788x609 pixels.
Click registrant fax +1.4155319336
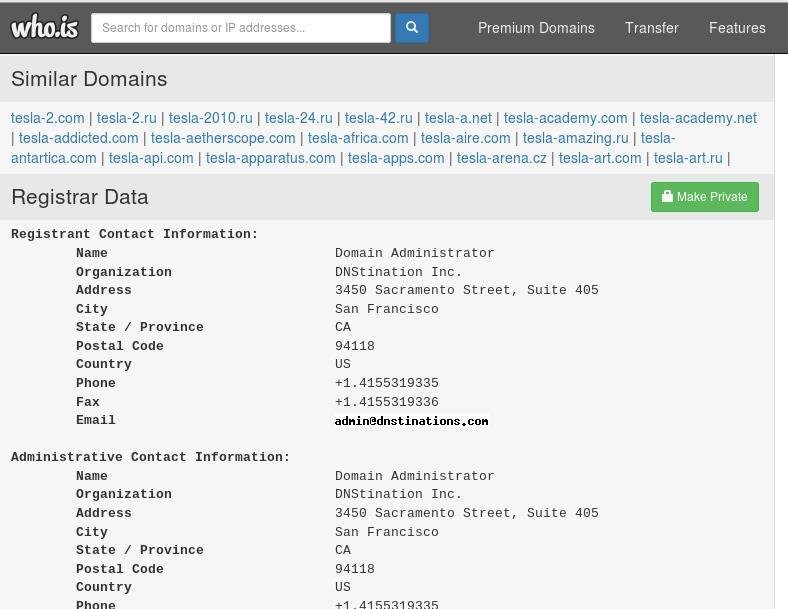[386, 402]
